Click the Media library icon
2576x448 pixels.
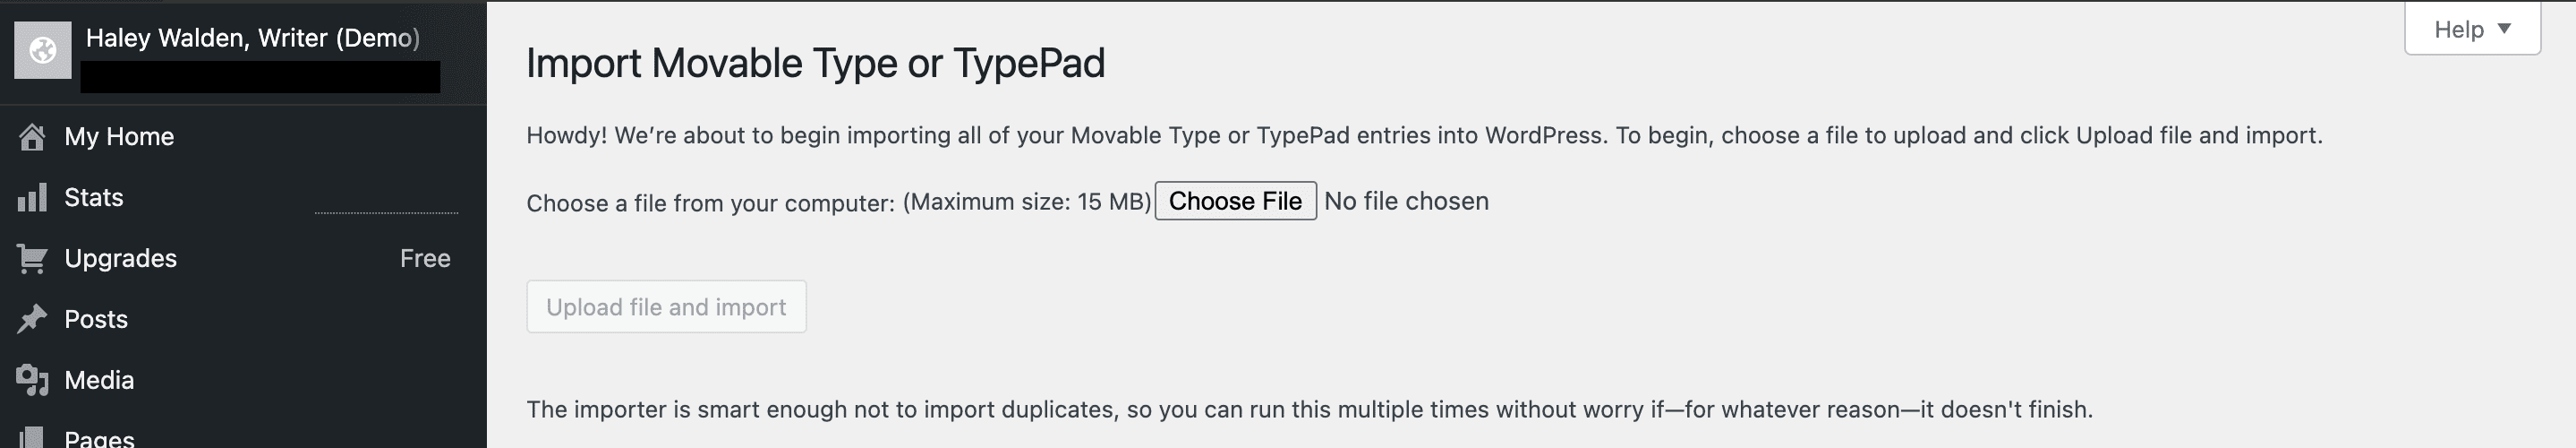[32, 380]
